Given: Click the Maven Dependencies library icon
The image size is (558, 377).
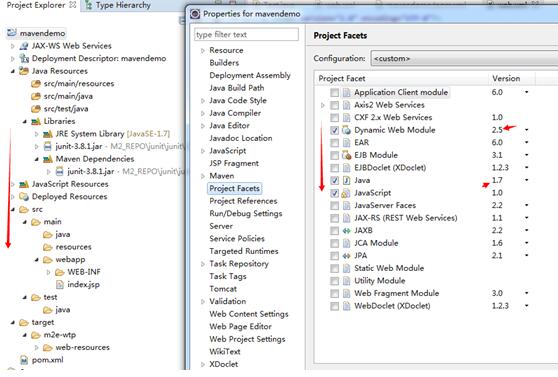Looking at the screenshot, I should point(48,159).
